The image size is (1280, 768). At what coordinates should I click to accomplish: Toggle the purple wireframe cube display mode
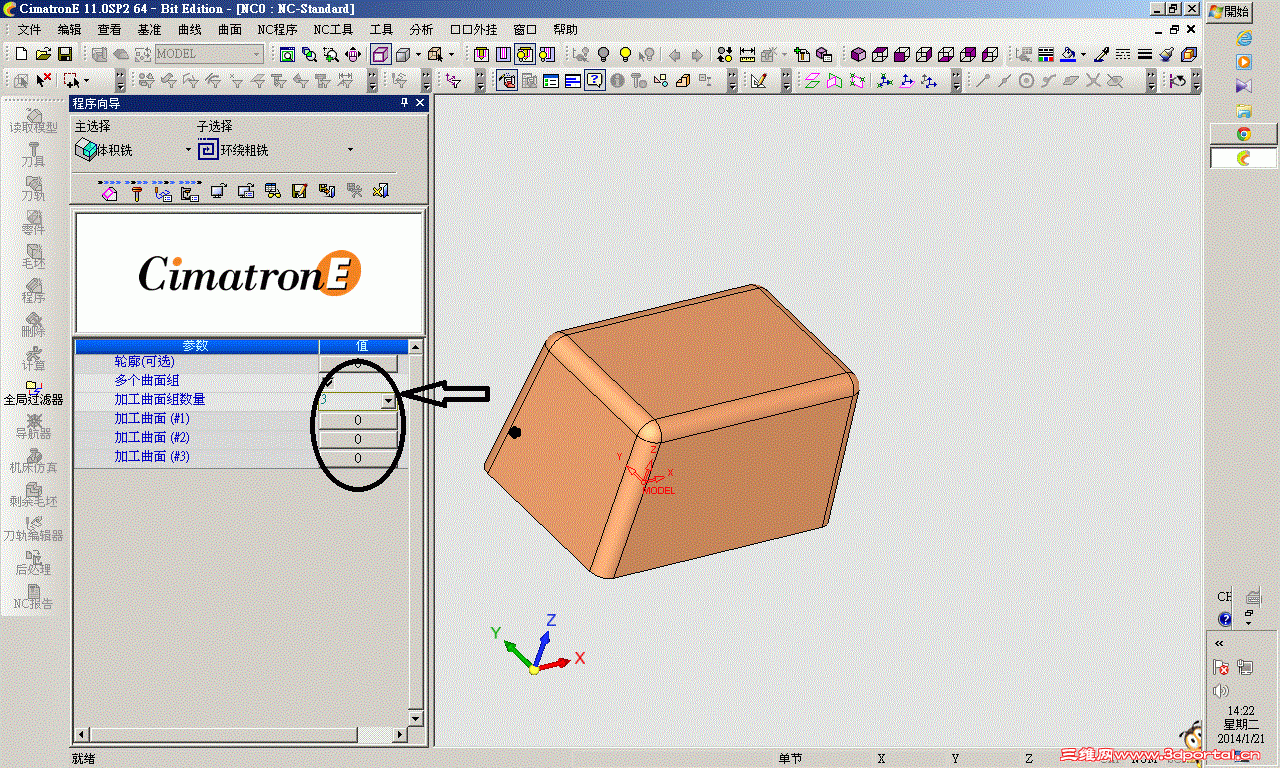[381, 54]
